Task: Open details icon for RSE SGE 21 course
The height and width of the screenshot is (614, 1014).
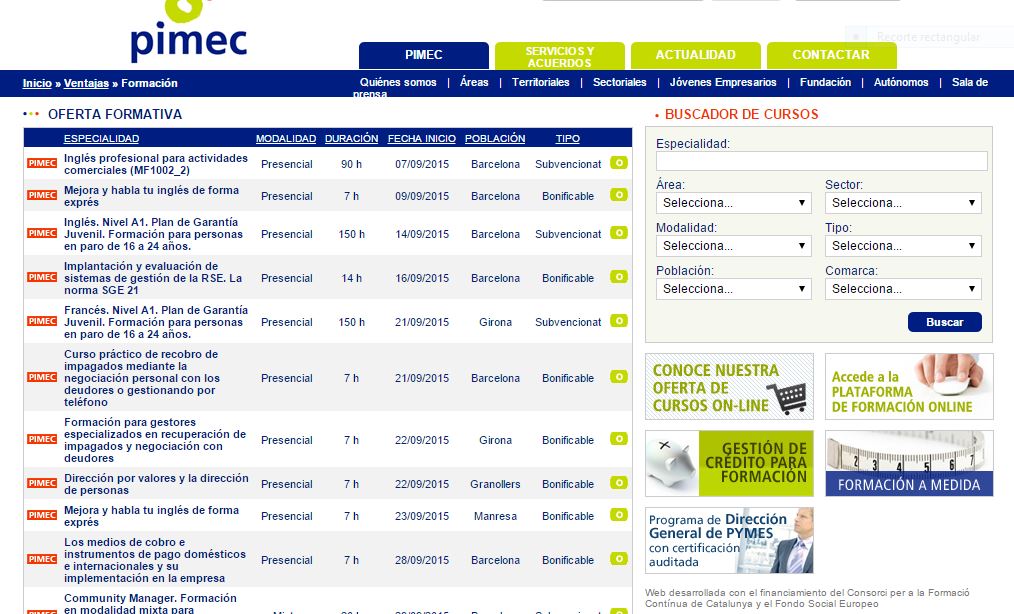Action: (619, 277)
